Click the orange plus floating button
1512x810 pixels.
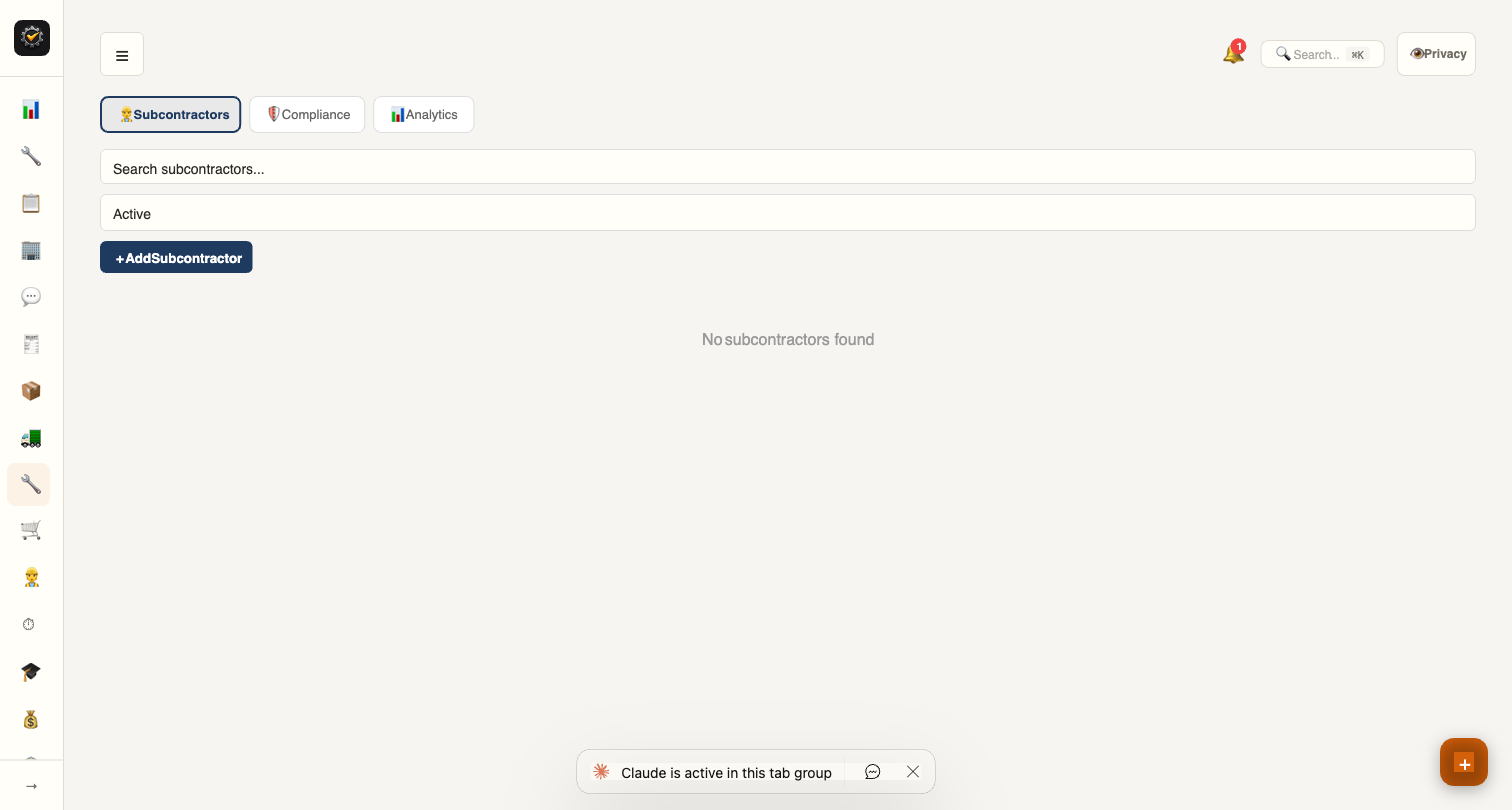(1464, 763)
